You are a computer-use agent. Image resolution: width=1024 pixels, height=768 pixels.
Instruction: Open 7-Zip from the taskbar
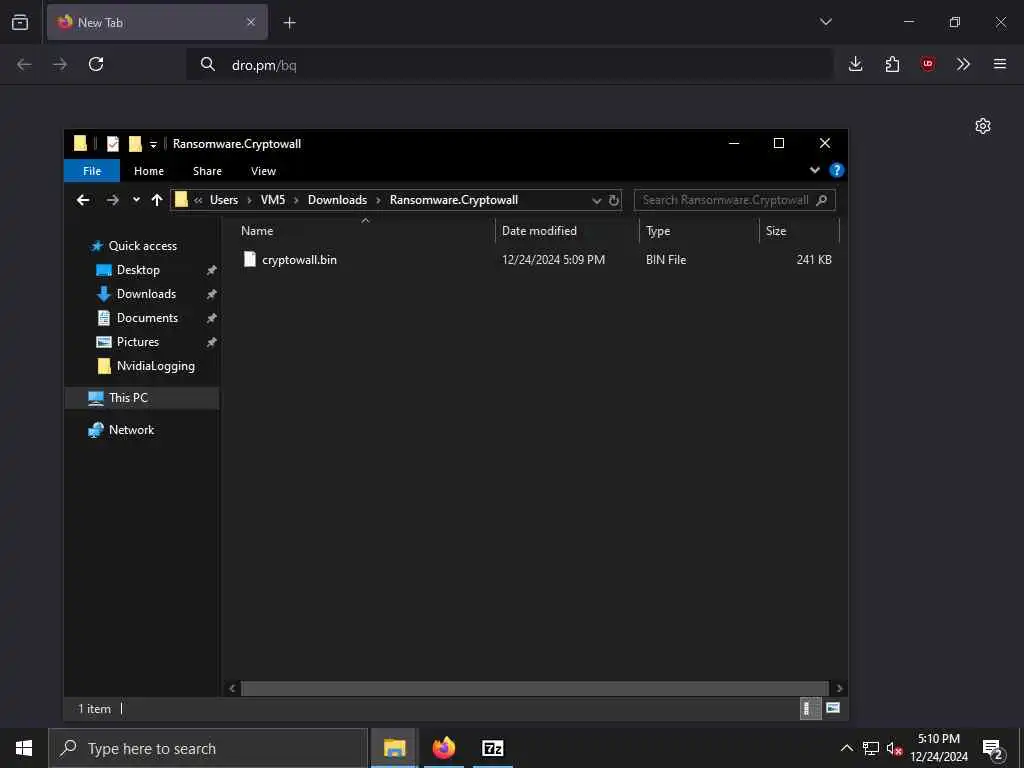point(492,748)
